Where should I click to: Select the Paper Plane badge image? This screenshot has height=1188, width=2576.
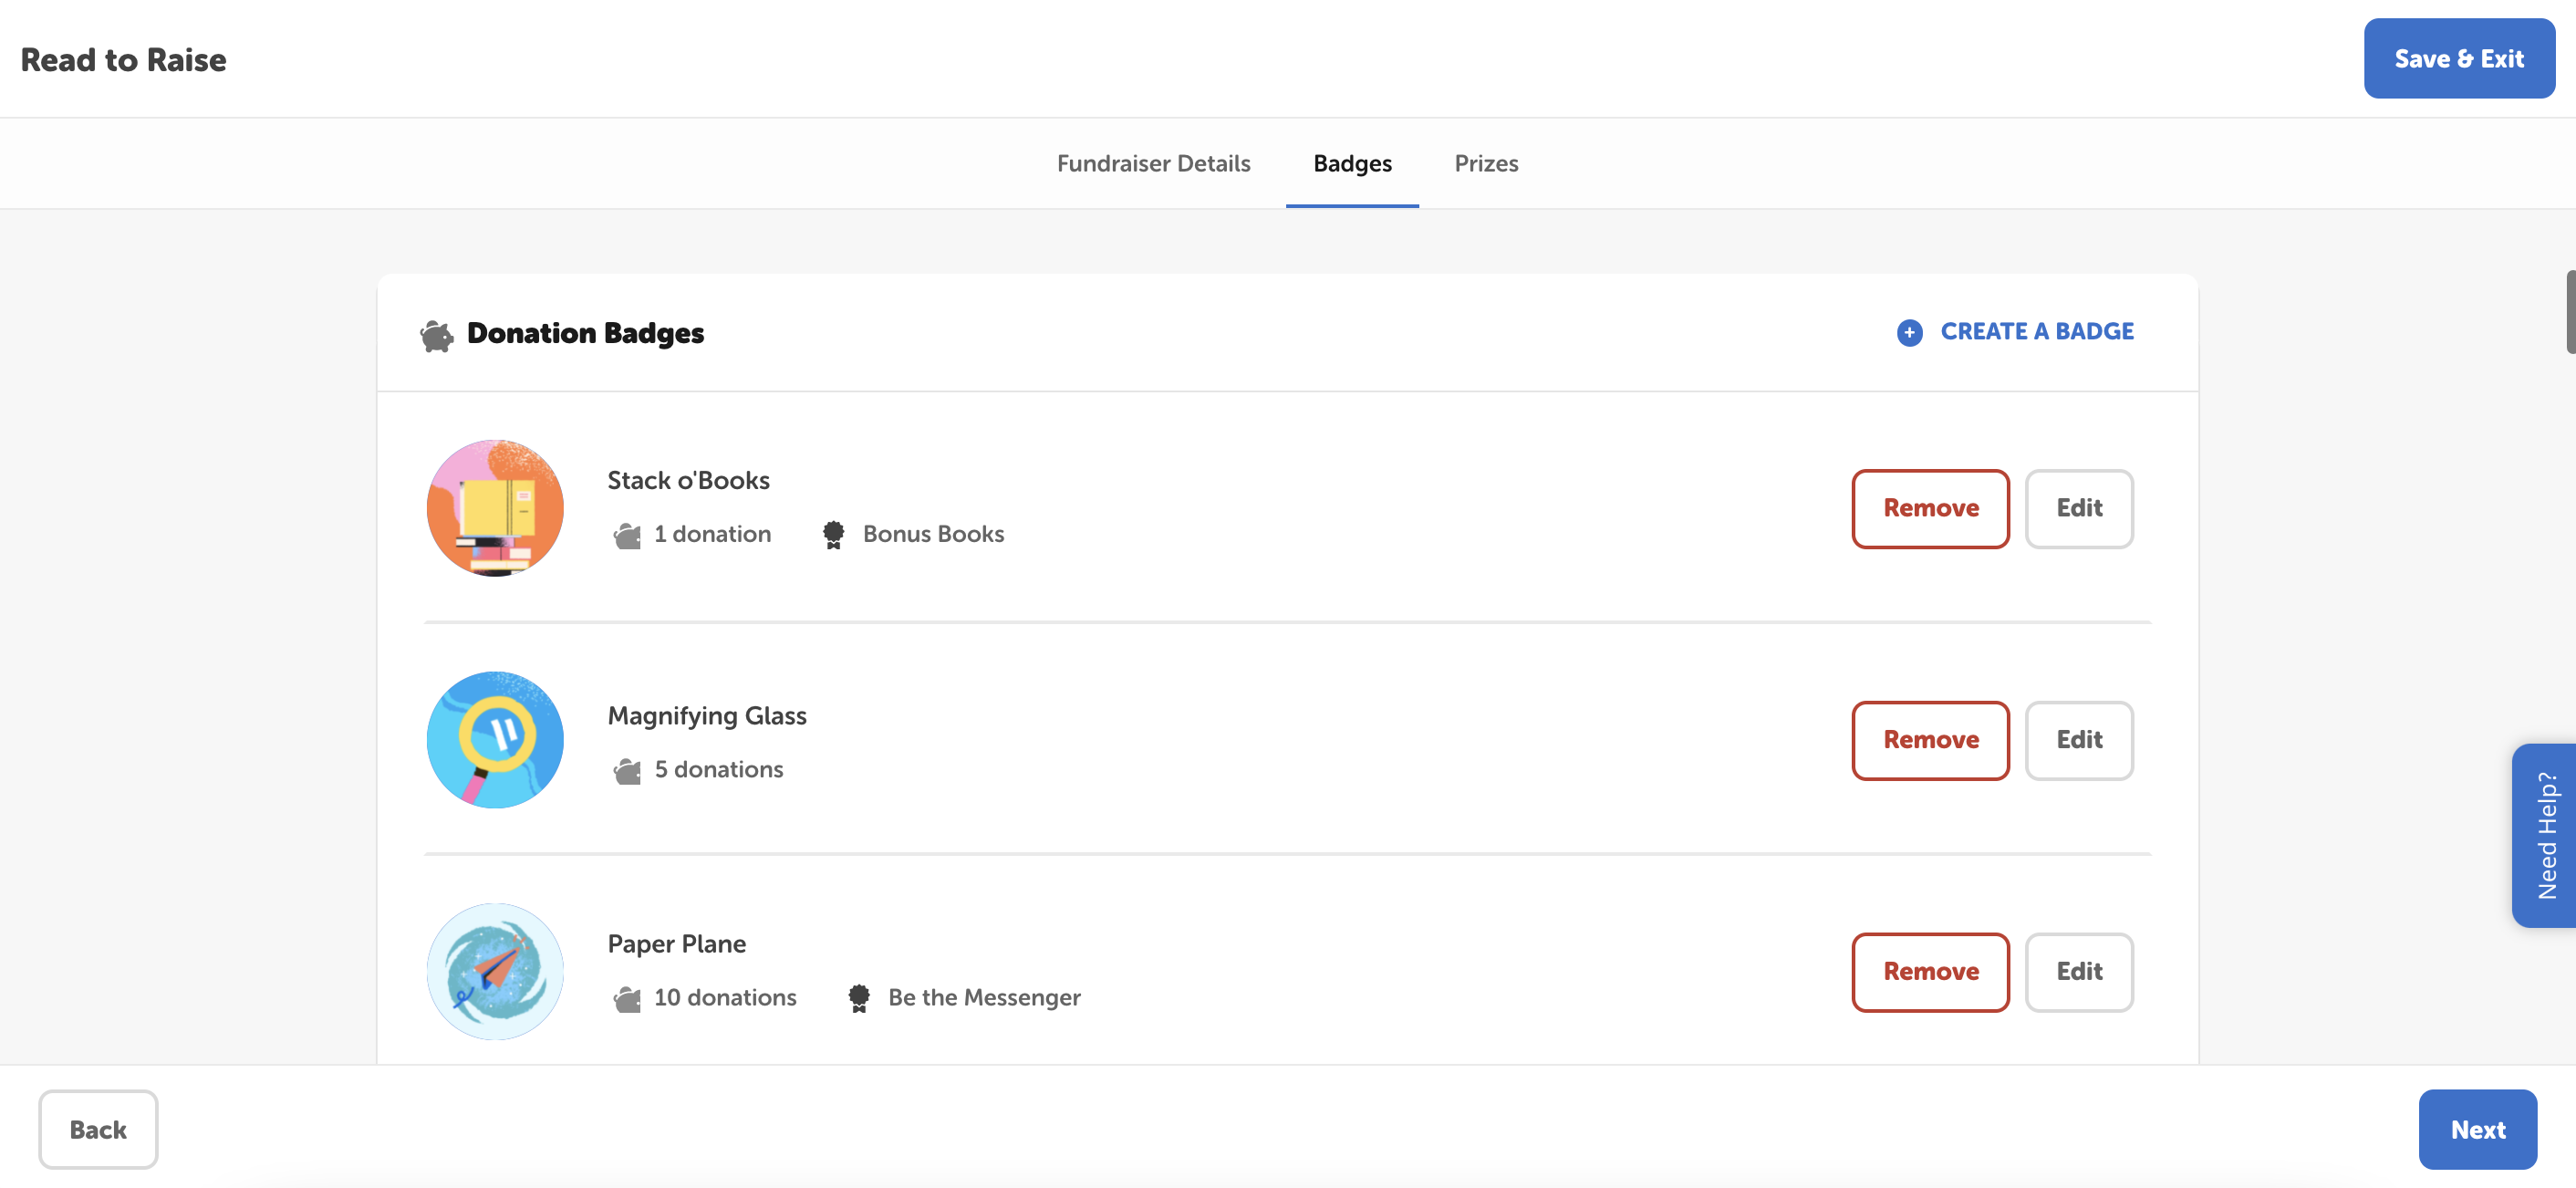(494, 971)
